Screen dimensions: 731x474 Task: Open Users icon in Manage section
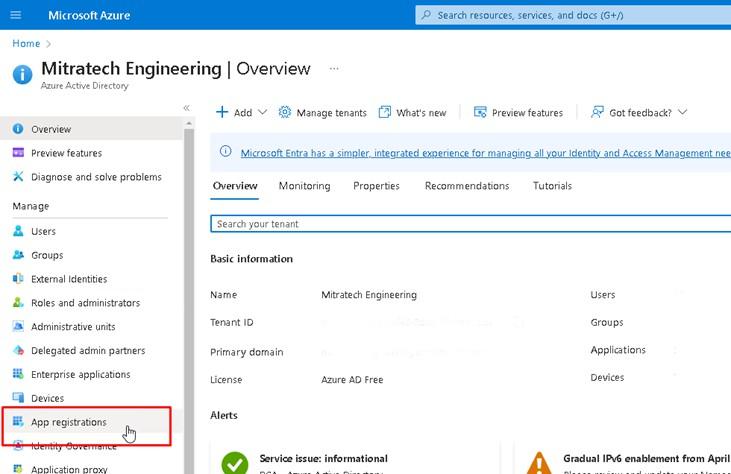[18, 231]
